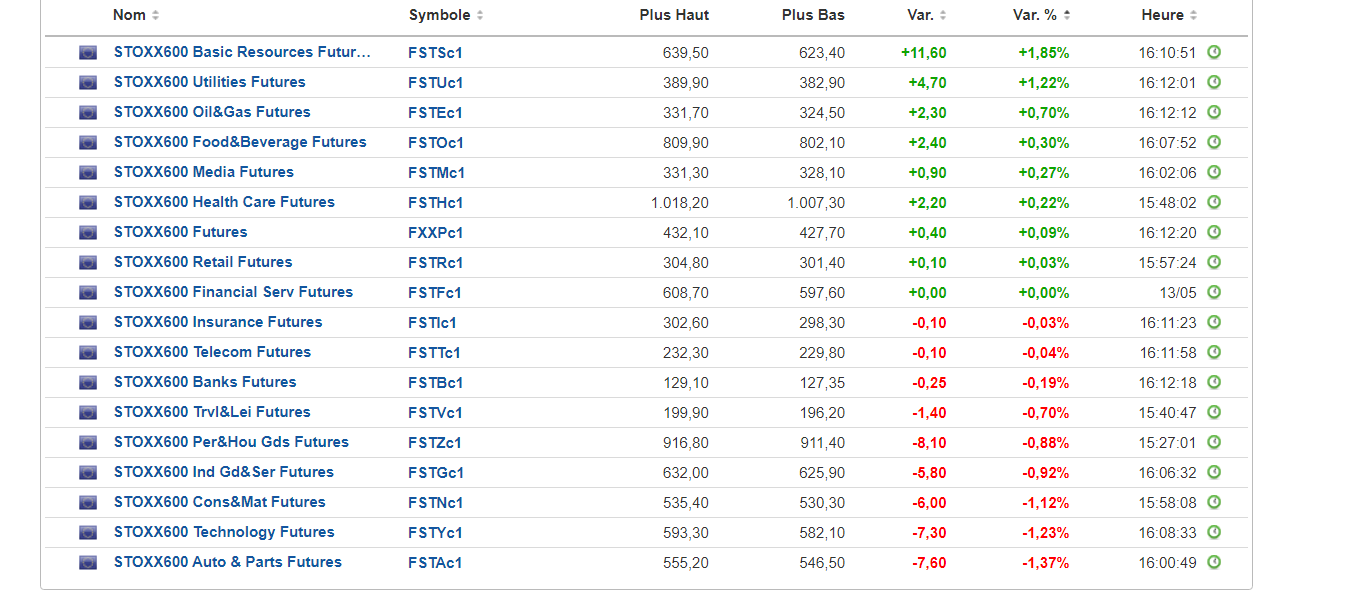Click the flag icon beside STOXX600 Technology Futures
1366x606 pixels.
click(x=88, y=533)
